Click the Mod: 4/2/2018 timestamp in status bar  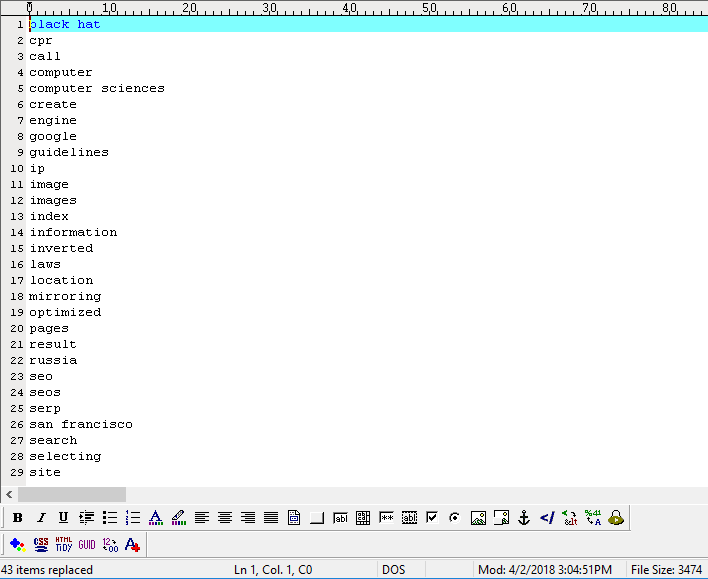pyautogui.click(x=545, y=570)
